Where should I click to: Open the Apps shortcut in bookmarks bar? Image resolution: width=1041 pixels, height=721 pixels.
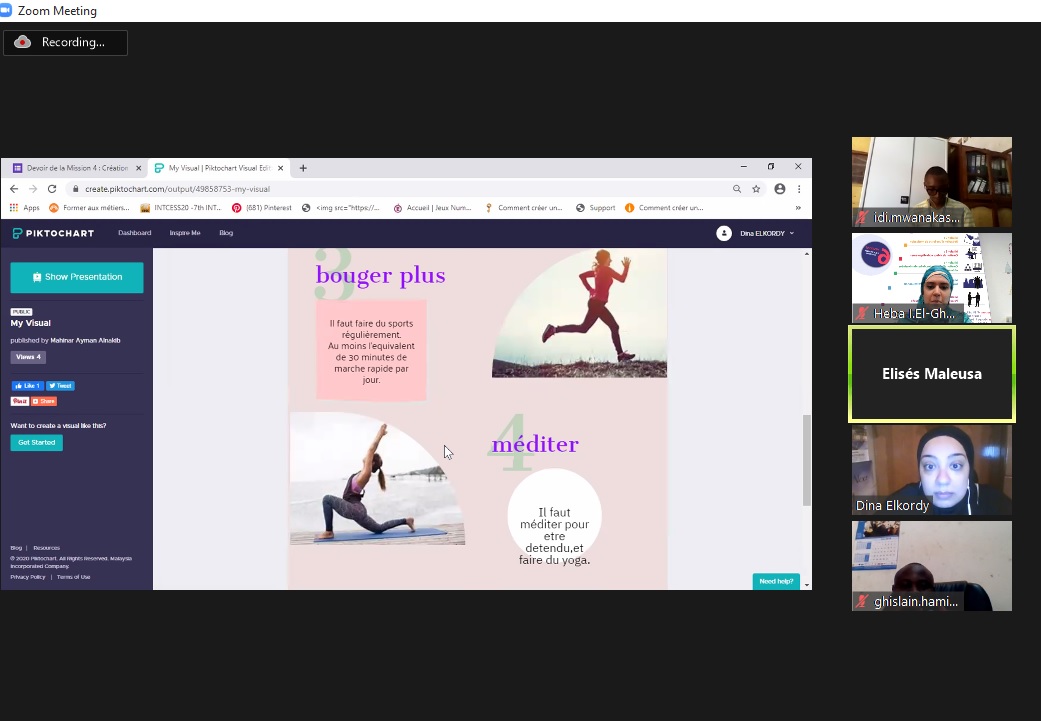click(x=25, y=208)
